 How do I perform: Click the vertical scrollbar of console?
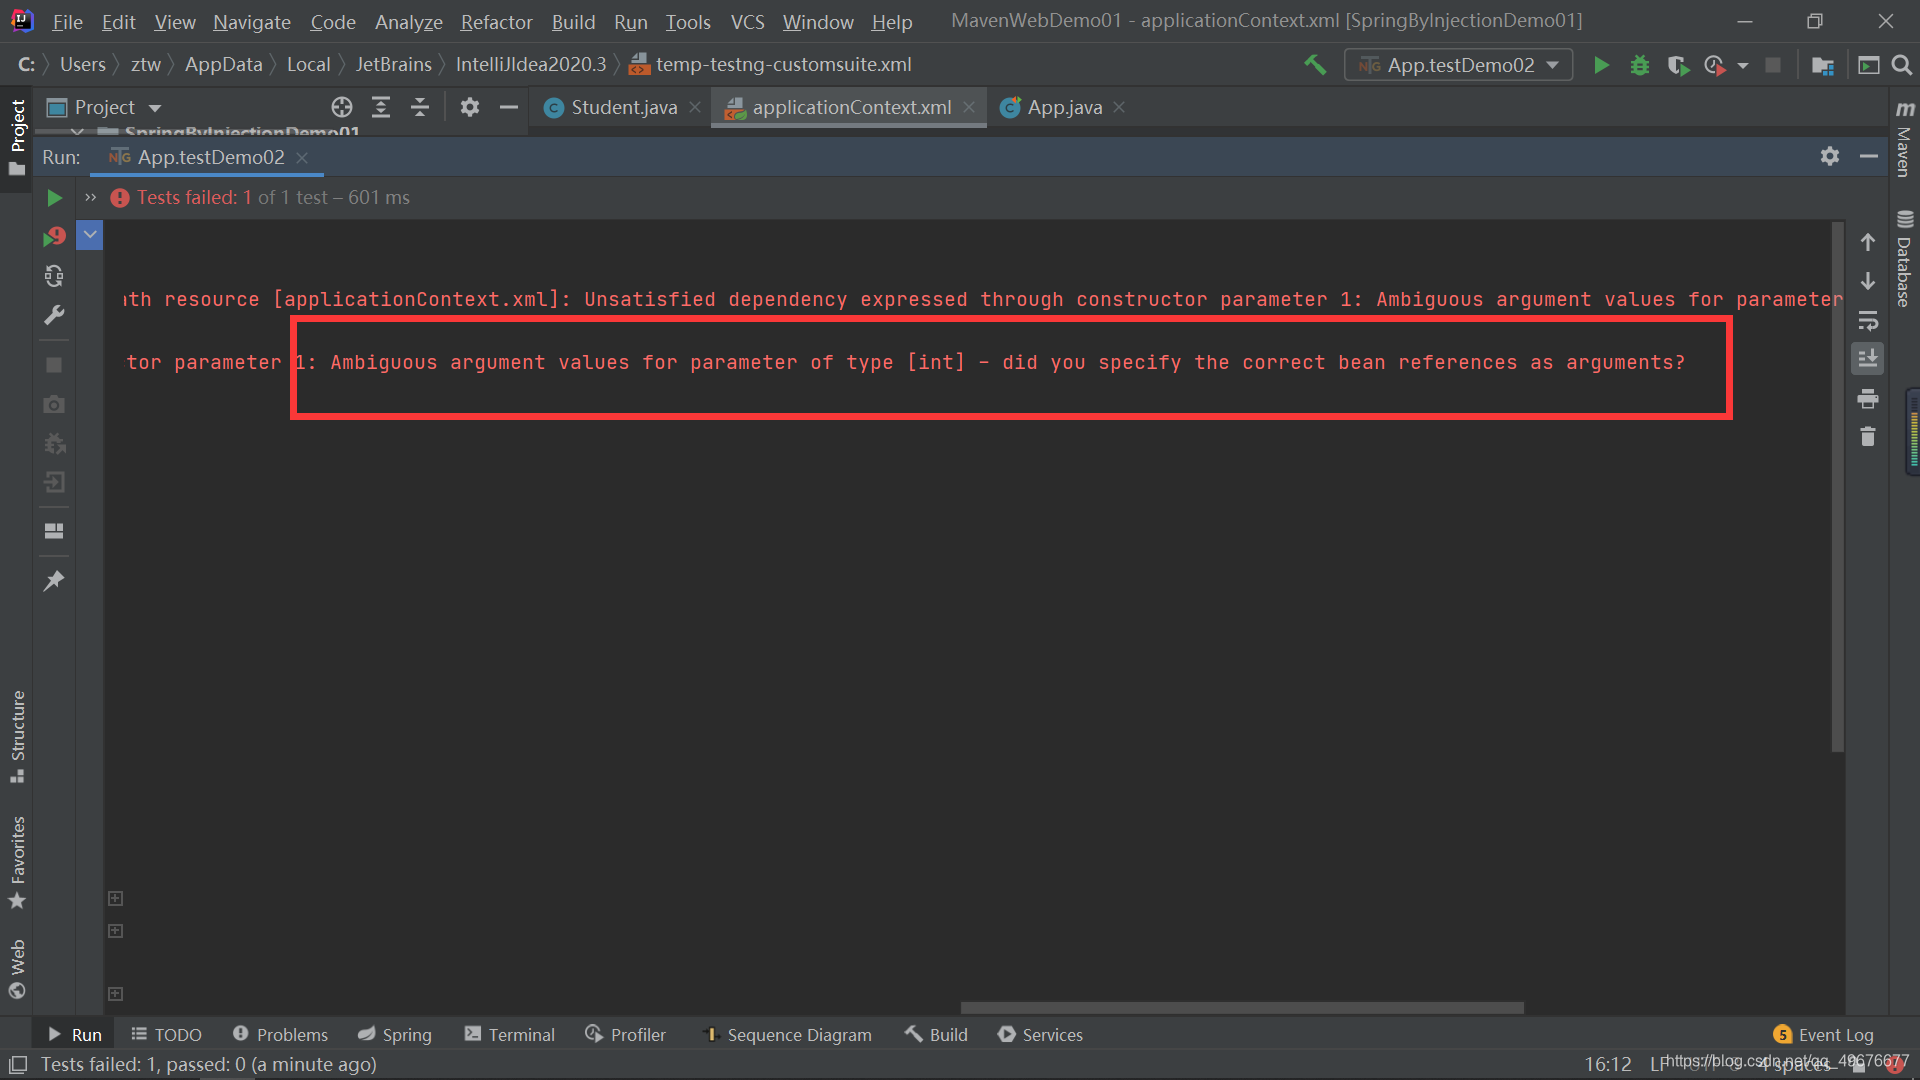[1837, 487]
